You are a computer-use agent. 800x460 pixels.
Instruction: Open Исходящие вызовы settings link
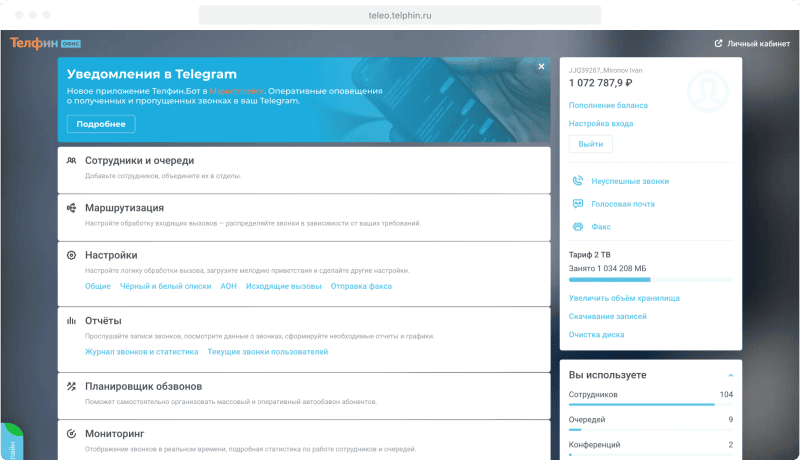[285, 286]
